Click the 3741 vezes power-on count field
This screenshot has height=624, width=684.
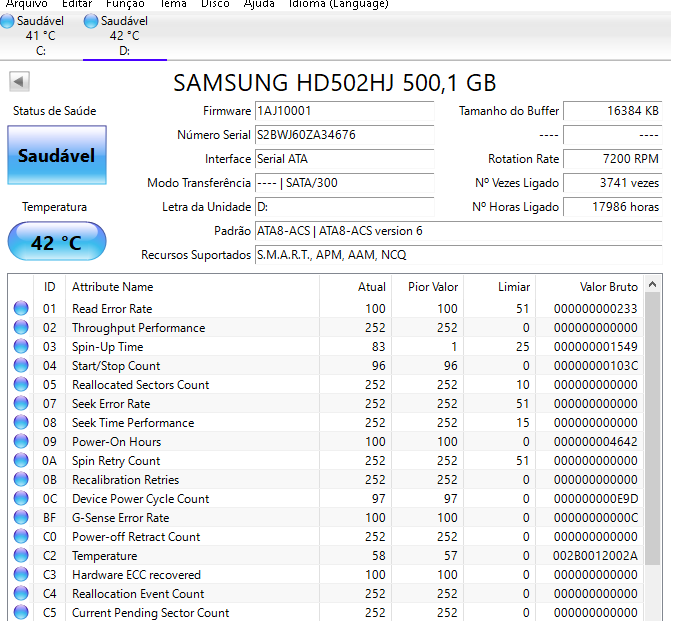coord(613,183)
